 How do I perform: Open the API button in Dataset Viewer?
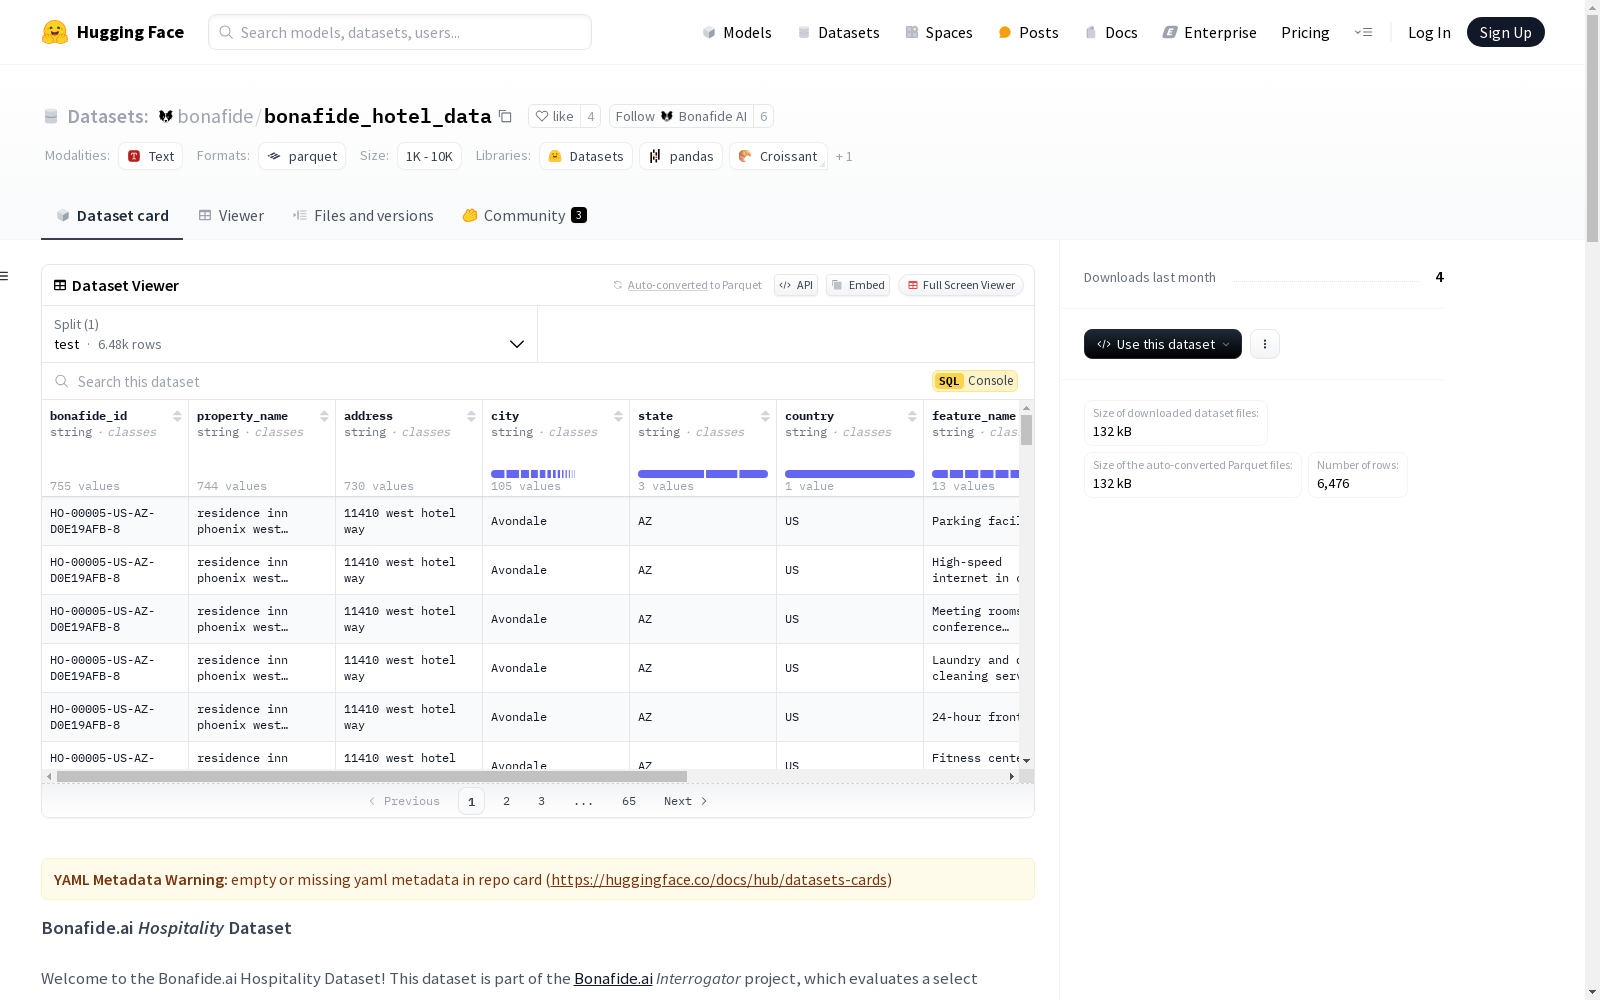pyautogui.click(x=796, y=285)
